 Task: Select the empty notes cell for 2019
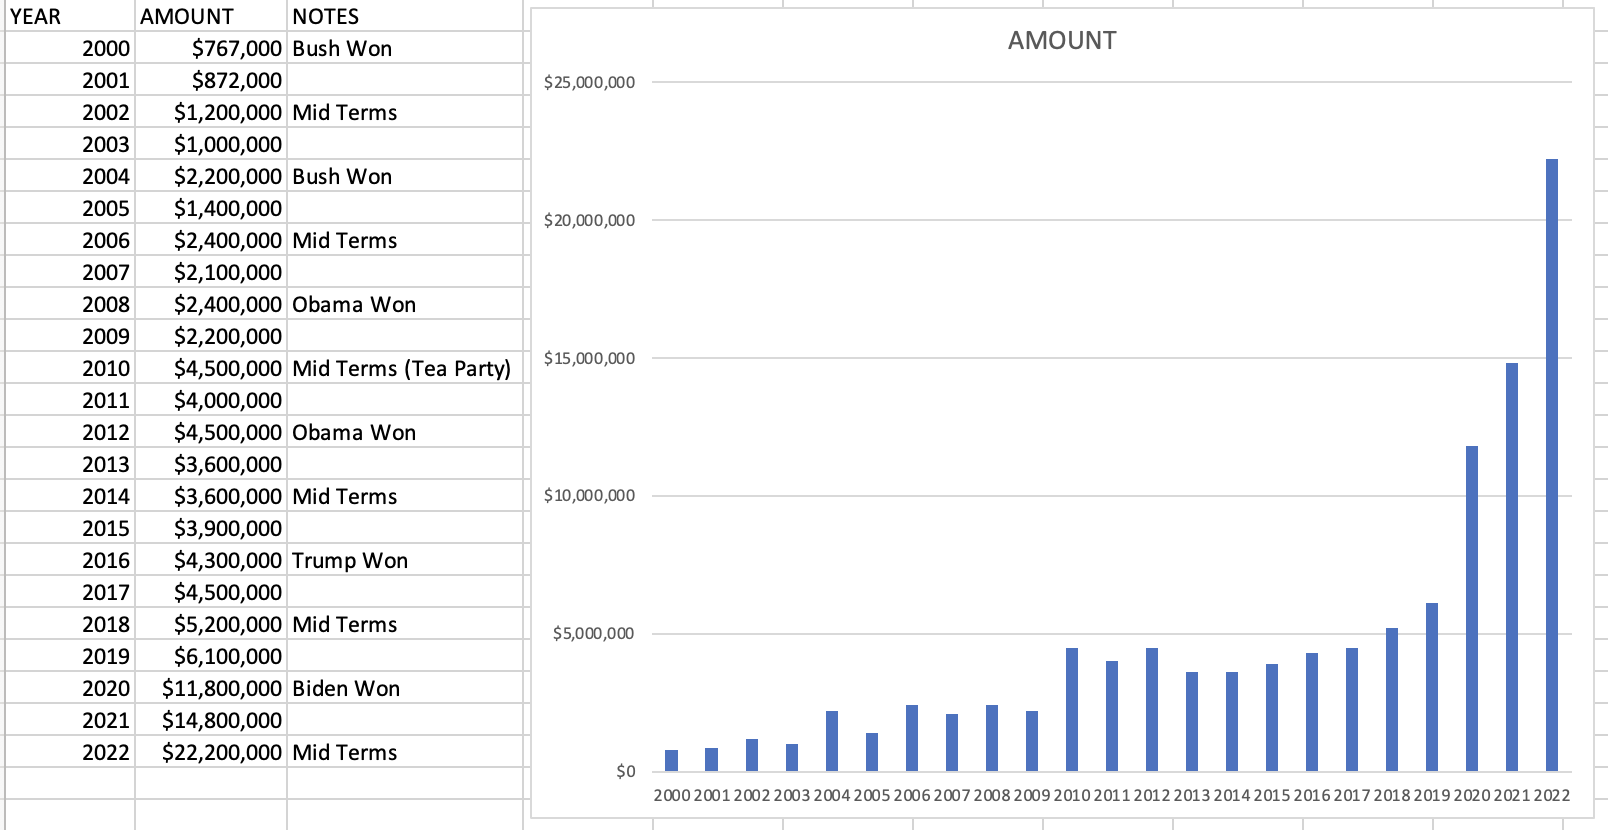(x=404, y=656)
